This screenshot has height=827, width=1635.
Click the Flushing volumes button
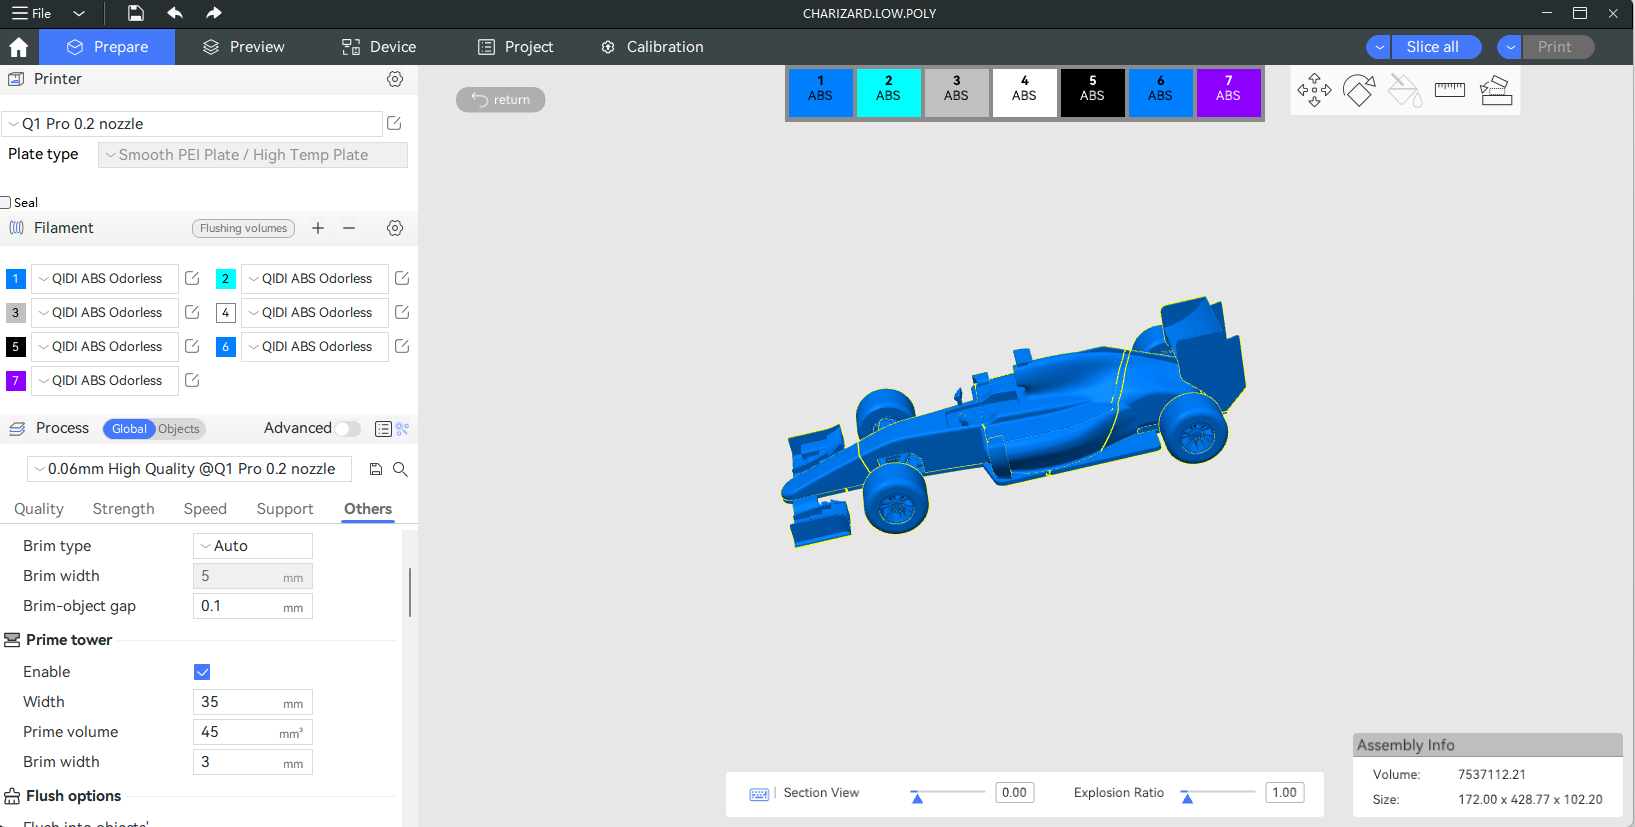[x=243, y=228]
